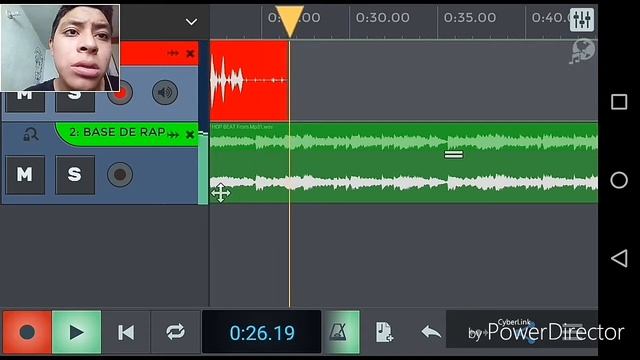640x360 pixels.
Task: Tap the lock icon on BASE DE RAP track
Action: pos(30,134)
